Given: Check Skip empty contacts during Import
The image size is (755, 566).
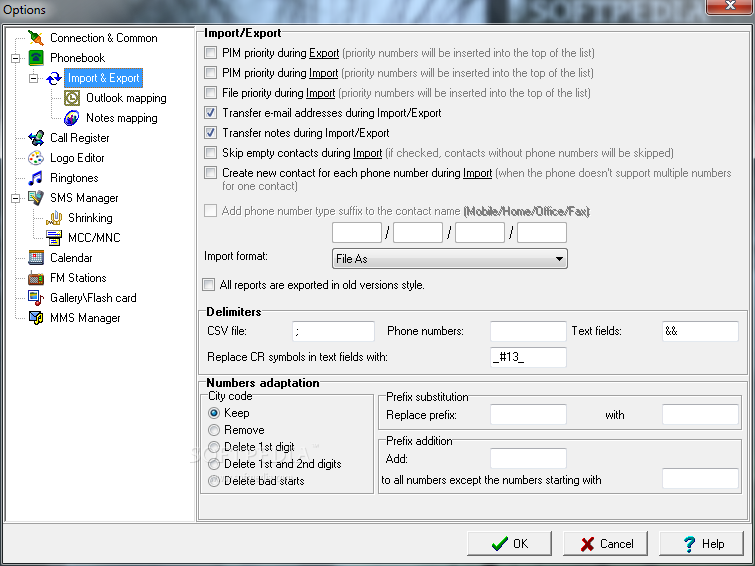Looking at the screenshot, I should (210, 153).
